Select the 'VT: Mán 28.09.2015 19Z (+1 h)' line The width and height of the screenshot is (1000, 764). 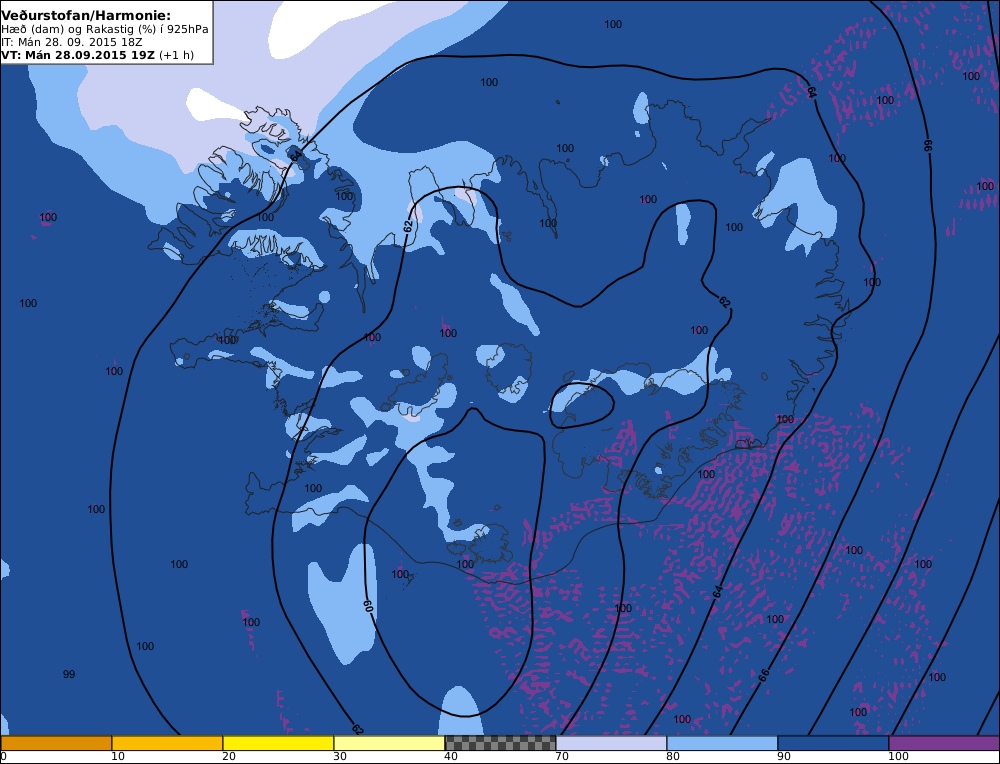[97, 55]
